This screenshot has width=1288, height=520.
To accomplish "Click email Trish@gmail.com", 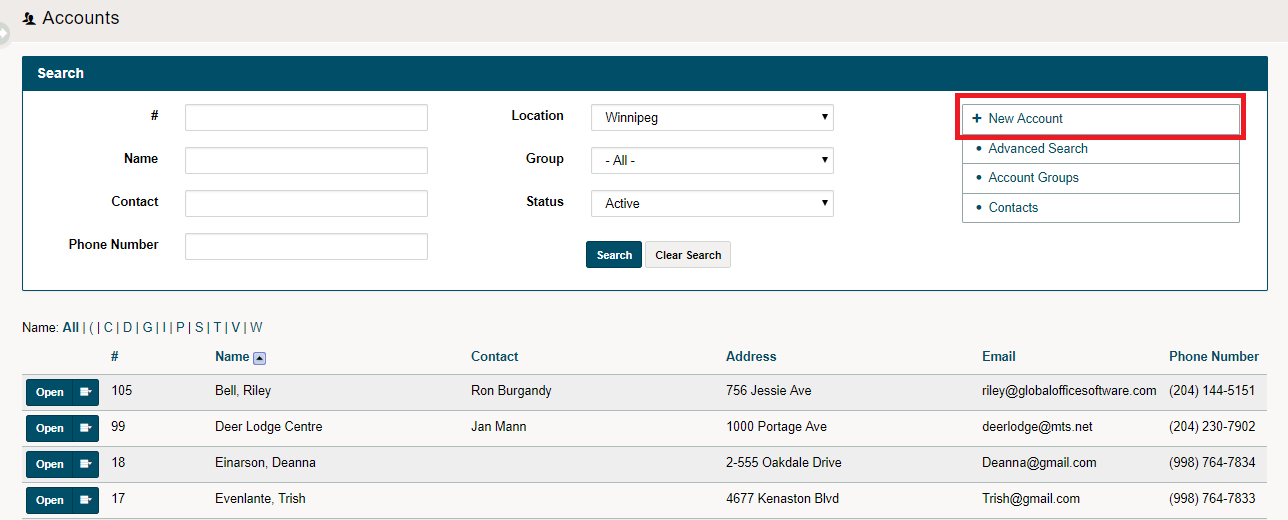I will click(1031, 499).
